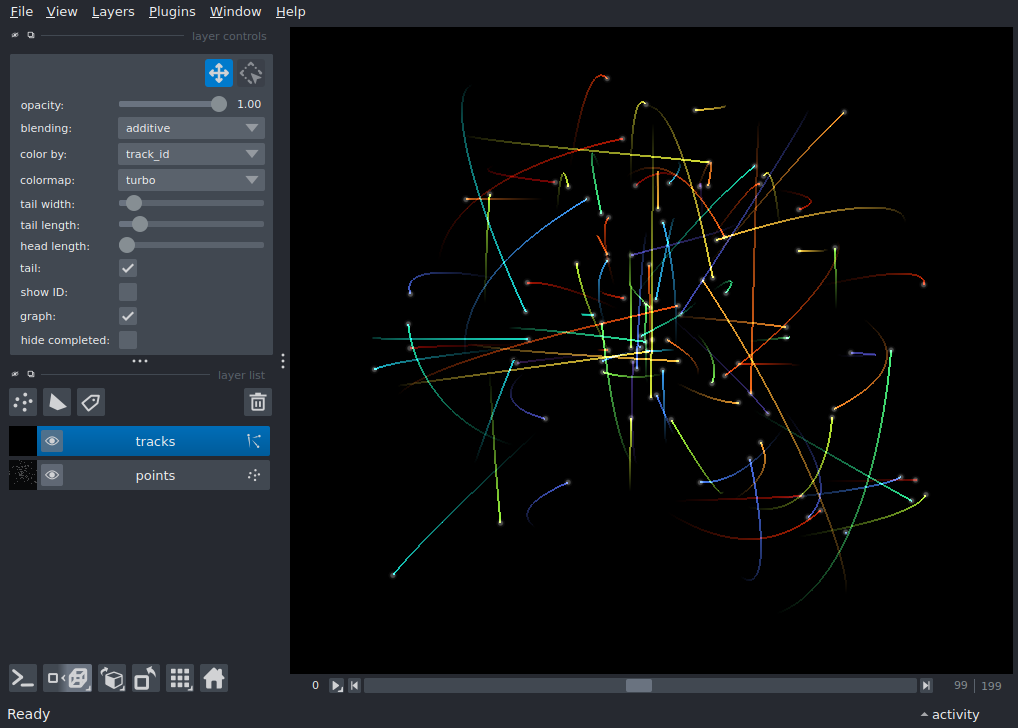The height and width of the screenshot is (728, 1018).
Task: Toggle 2D/3D display mode
Action: [x=68, y=677]
